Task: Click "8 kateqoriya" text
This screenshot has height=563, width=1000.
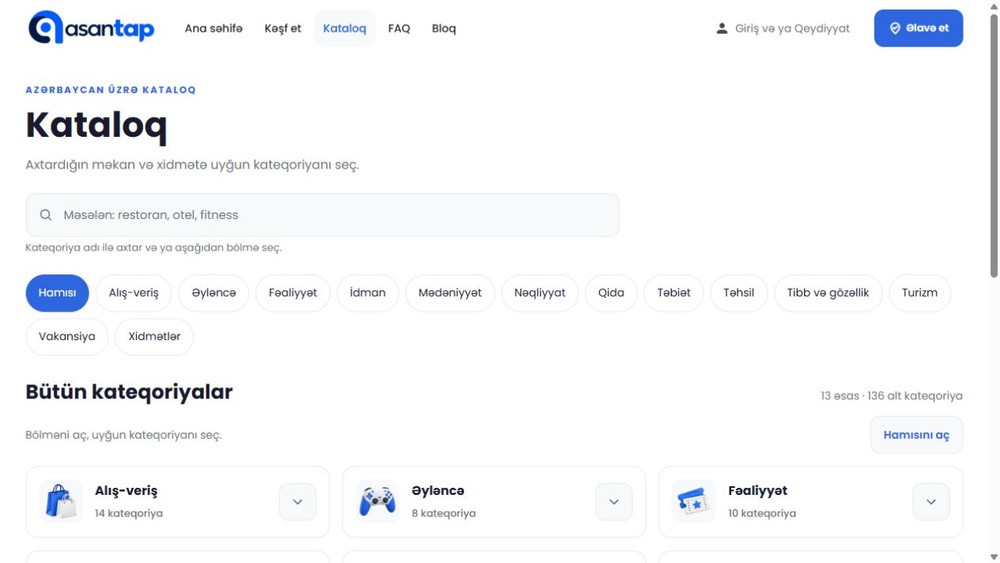Action: tap(443, 513)
